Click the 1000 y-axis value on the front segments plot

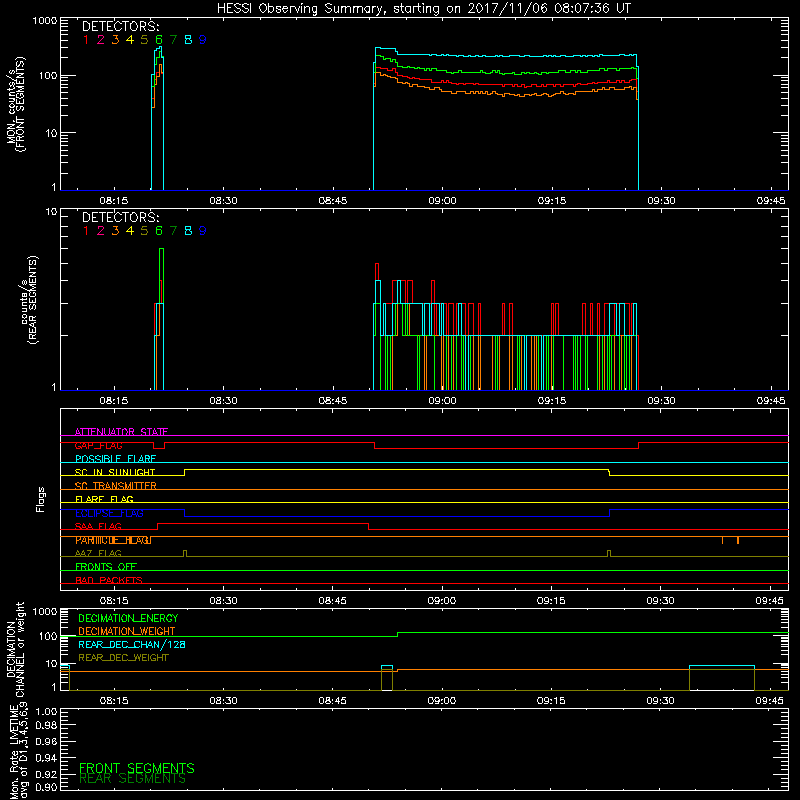coord(45,21)
